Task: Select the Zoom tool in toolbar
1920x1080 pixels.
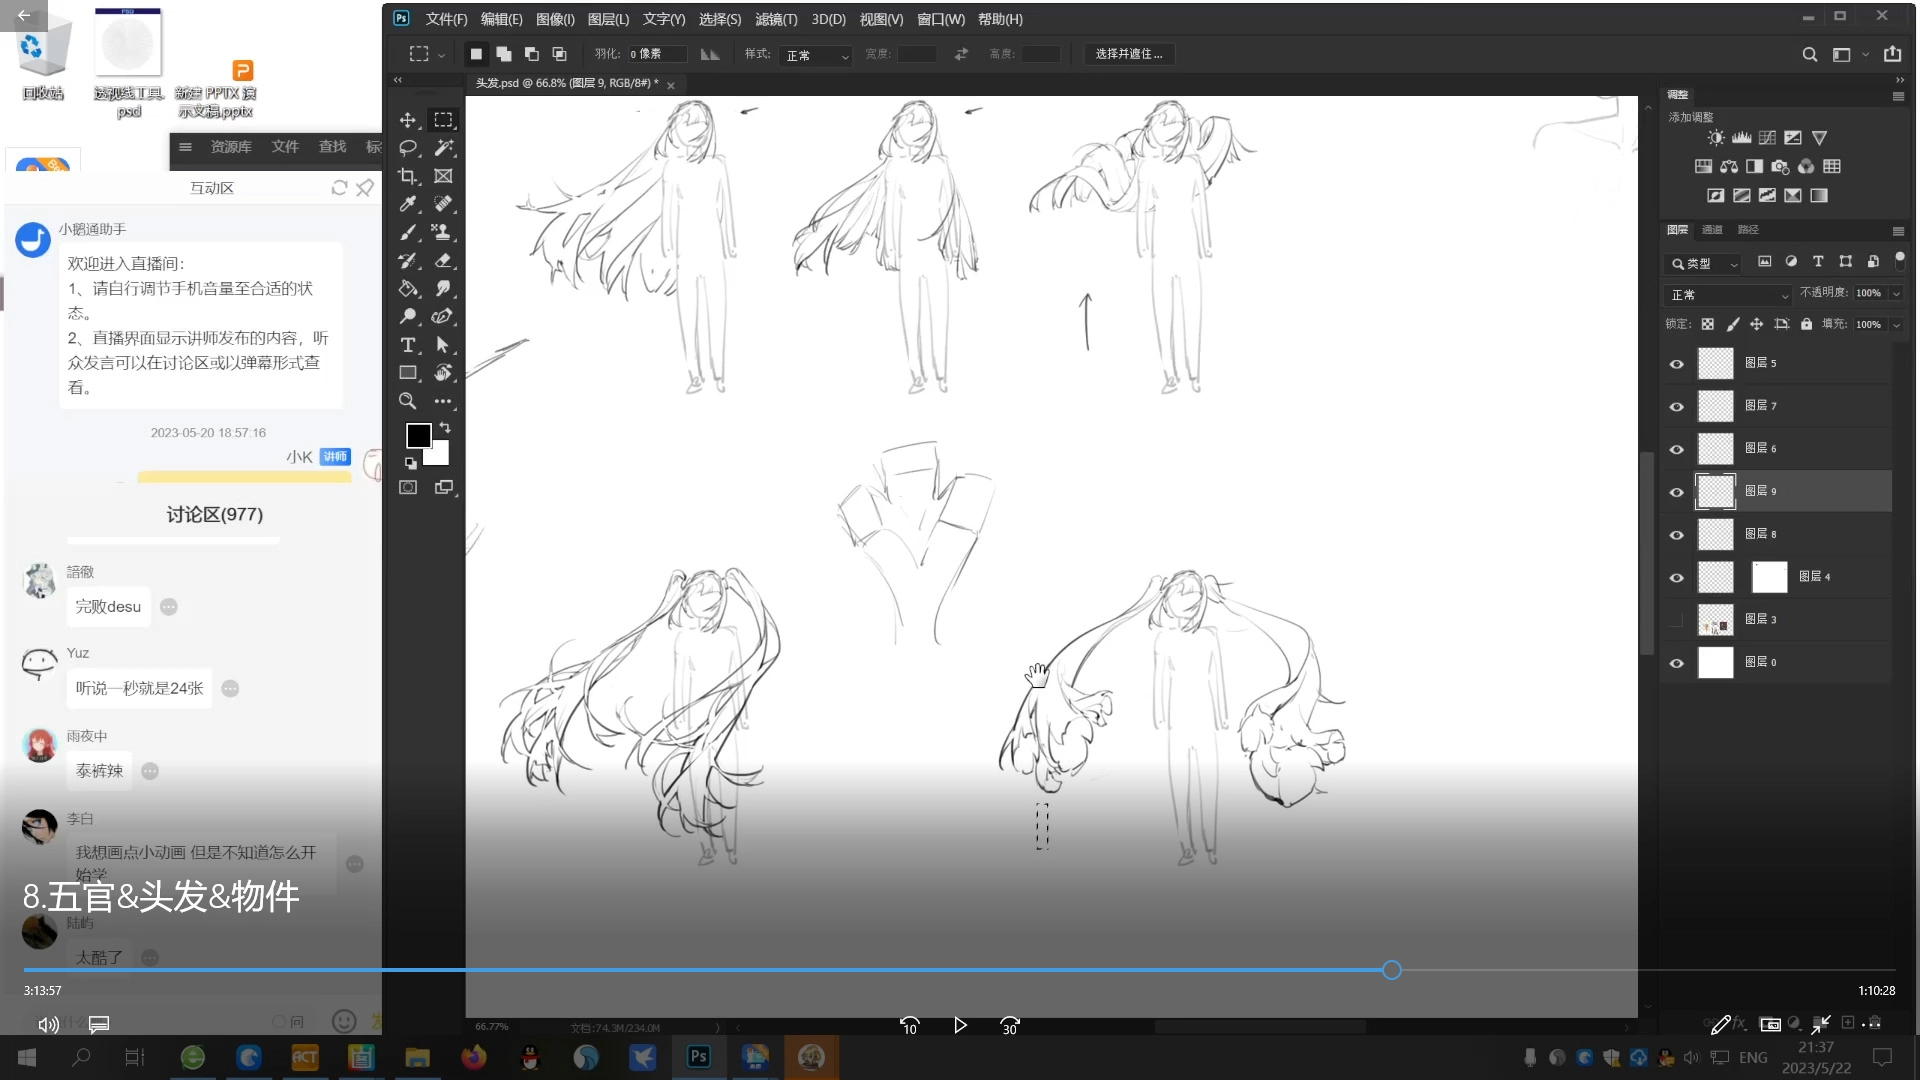Action: click(408, 401)
